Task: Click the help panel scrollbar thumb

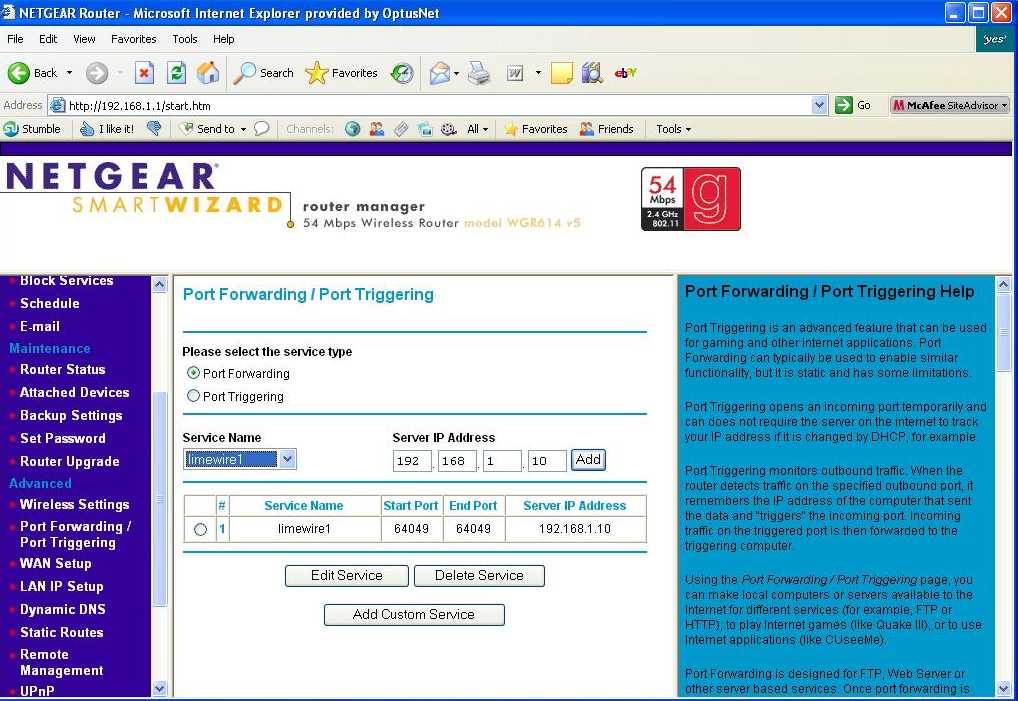Action: [x=1003, y=330]
